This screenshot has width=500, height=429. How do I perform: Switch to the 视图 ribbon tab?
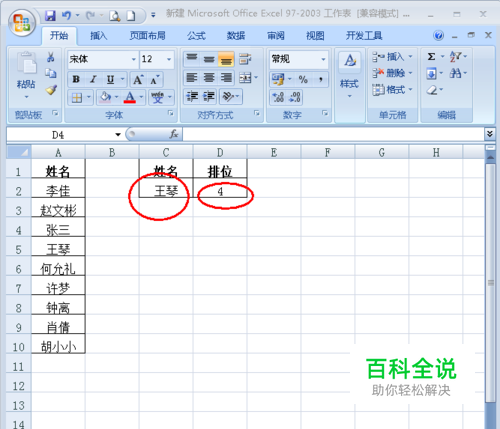(315, 36)
